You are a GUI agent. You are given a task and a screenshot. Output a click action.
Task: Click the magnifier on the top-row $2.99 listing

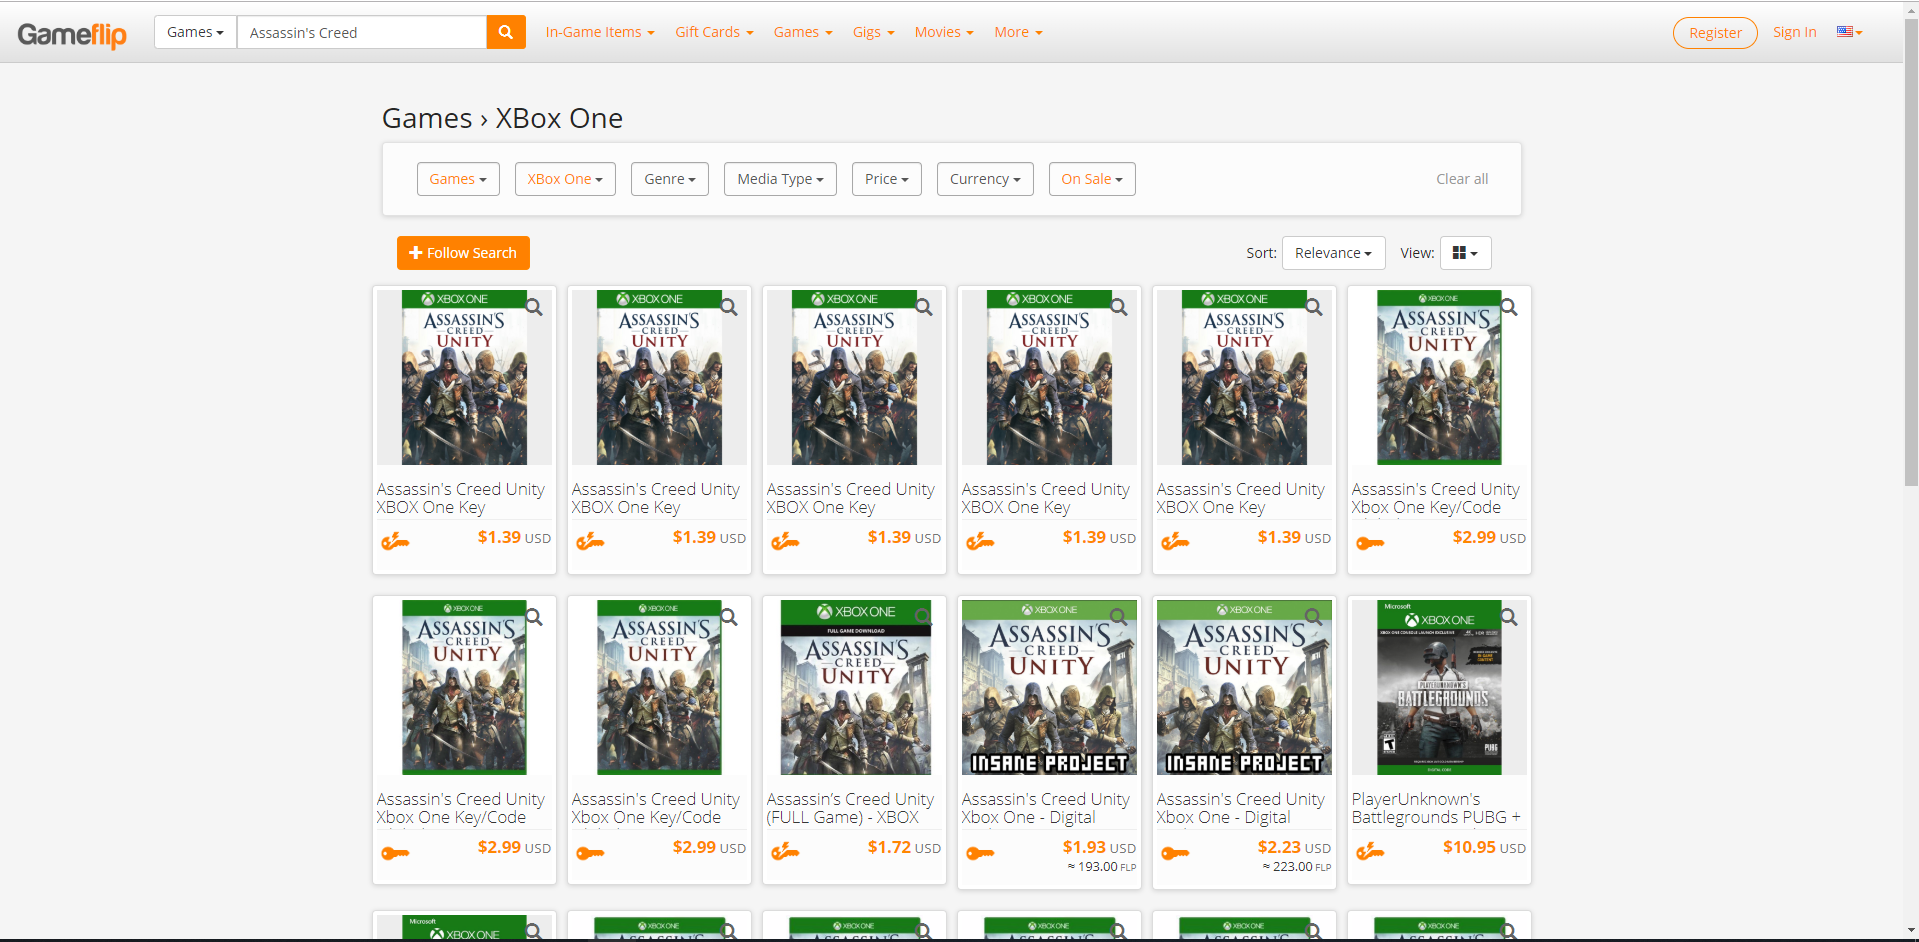tap(1509, 308)
